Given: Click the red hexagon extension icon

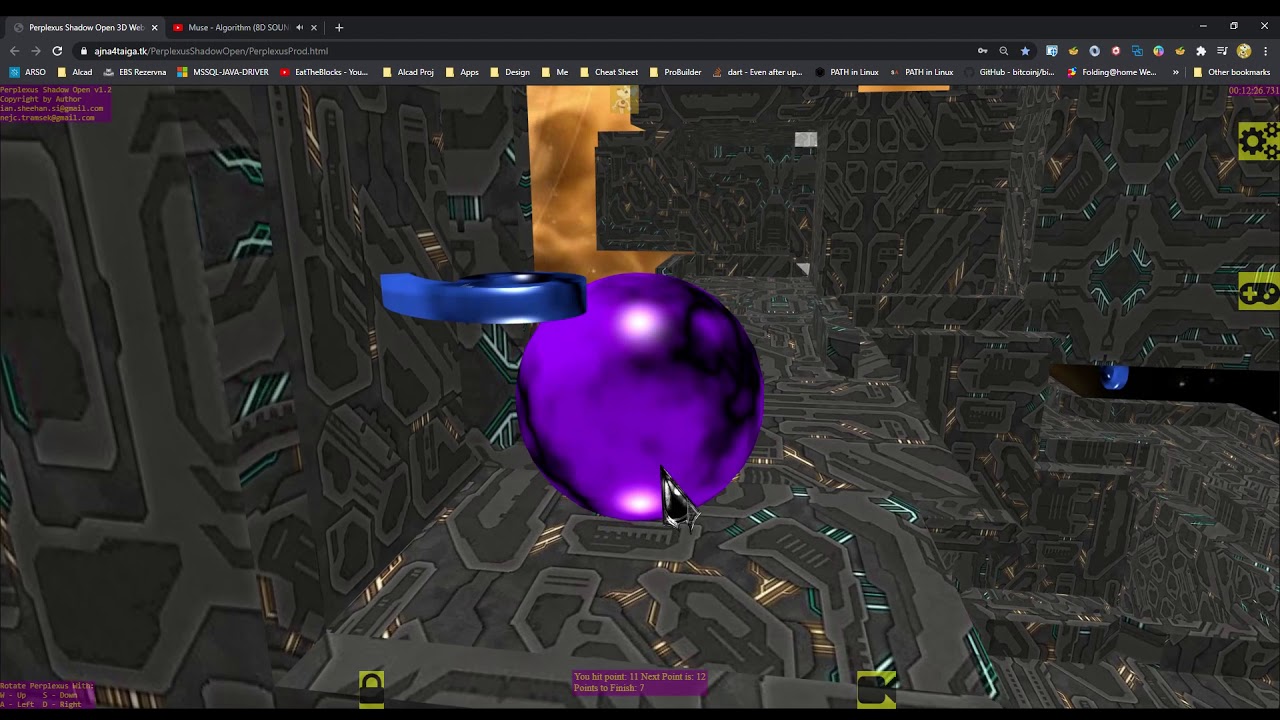Looking at the screenshot, I should coord(1116,51).
